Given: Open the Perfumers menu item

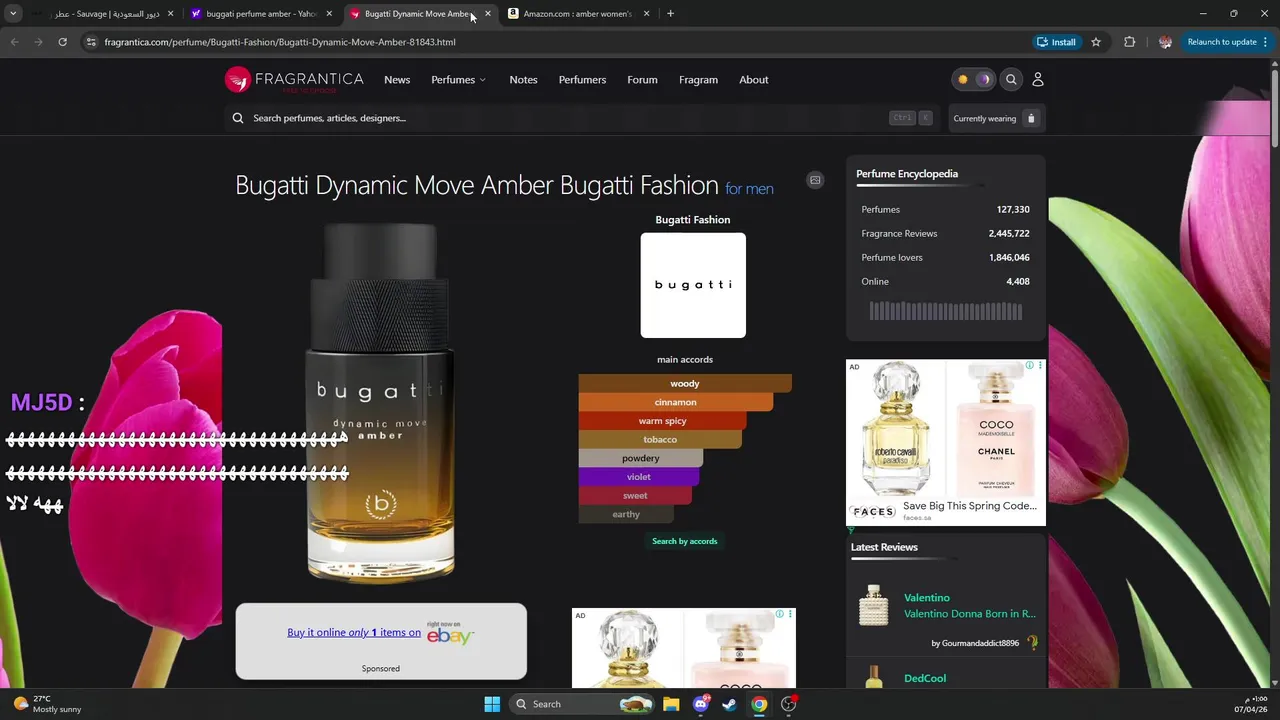Looking at the screenshot, I should (x=582, y=80).
